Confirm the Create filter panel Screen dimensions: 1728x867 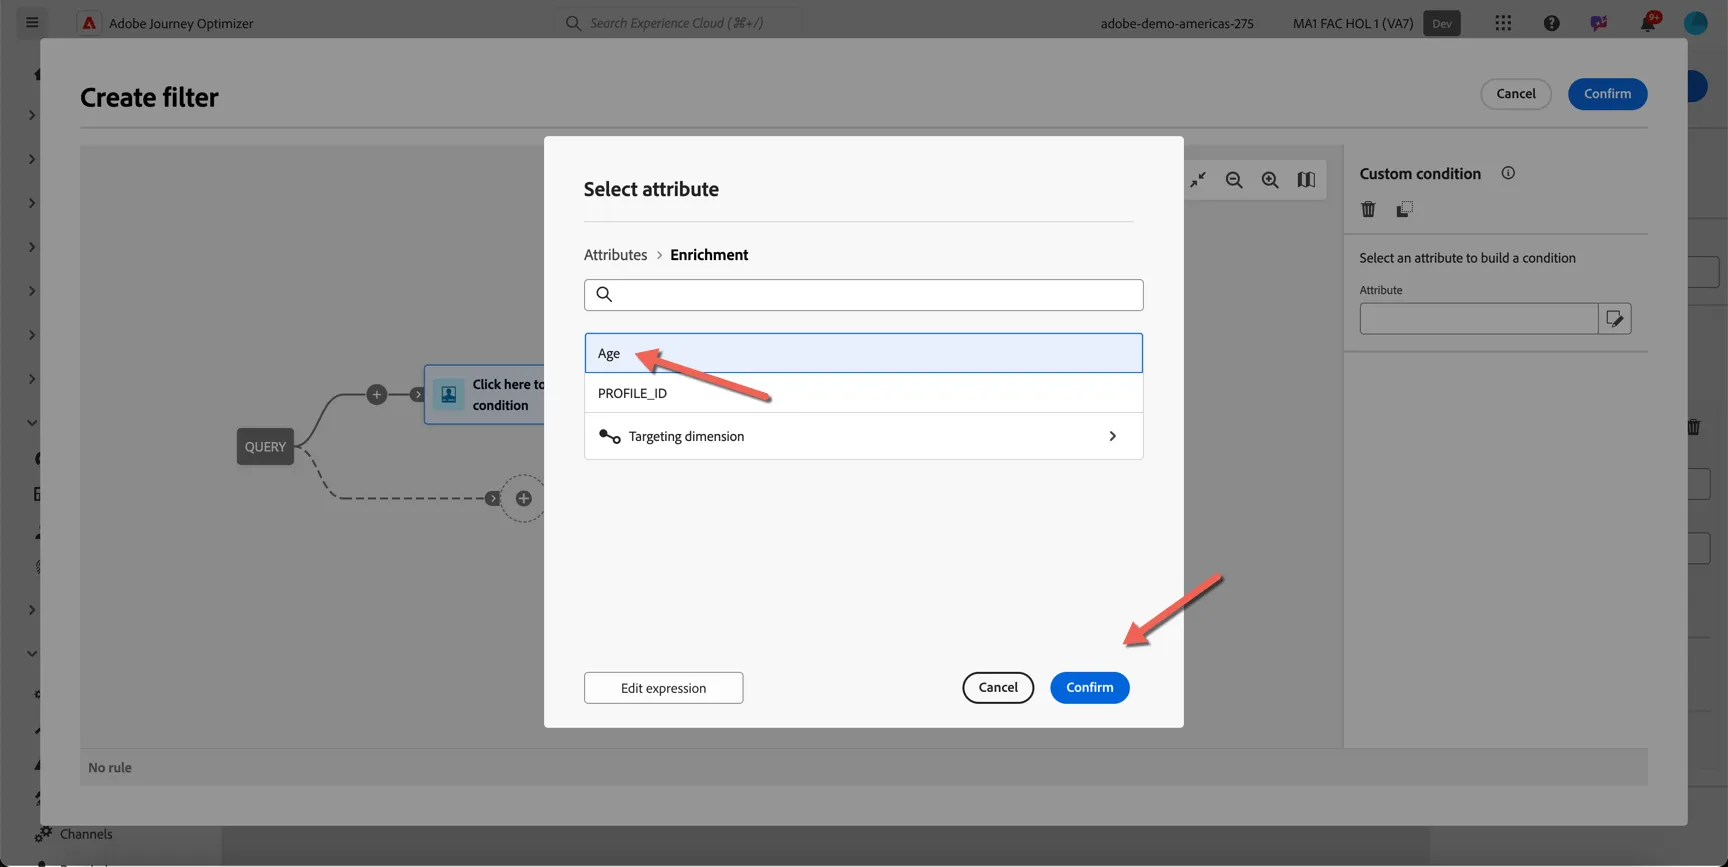[1607, 94]
